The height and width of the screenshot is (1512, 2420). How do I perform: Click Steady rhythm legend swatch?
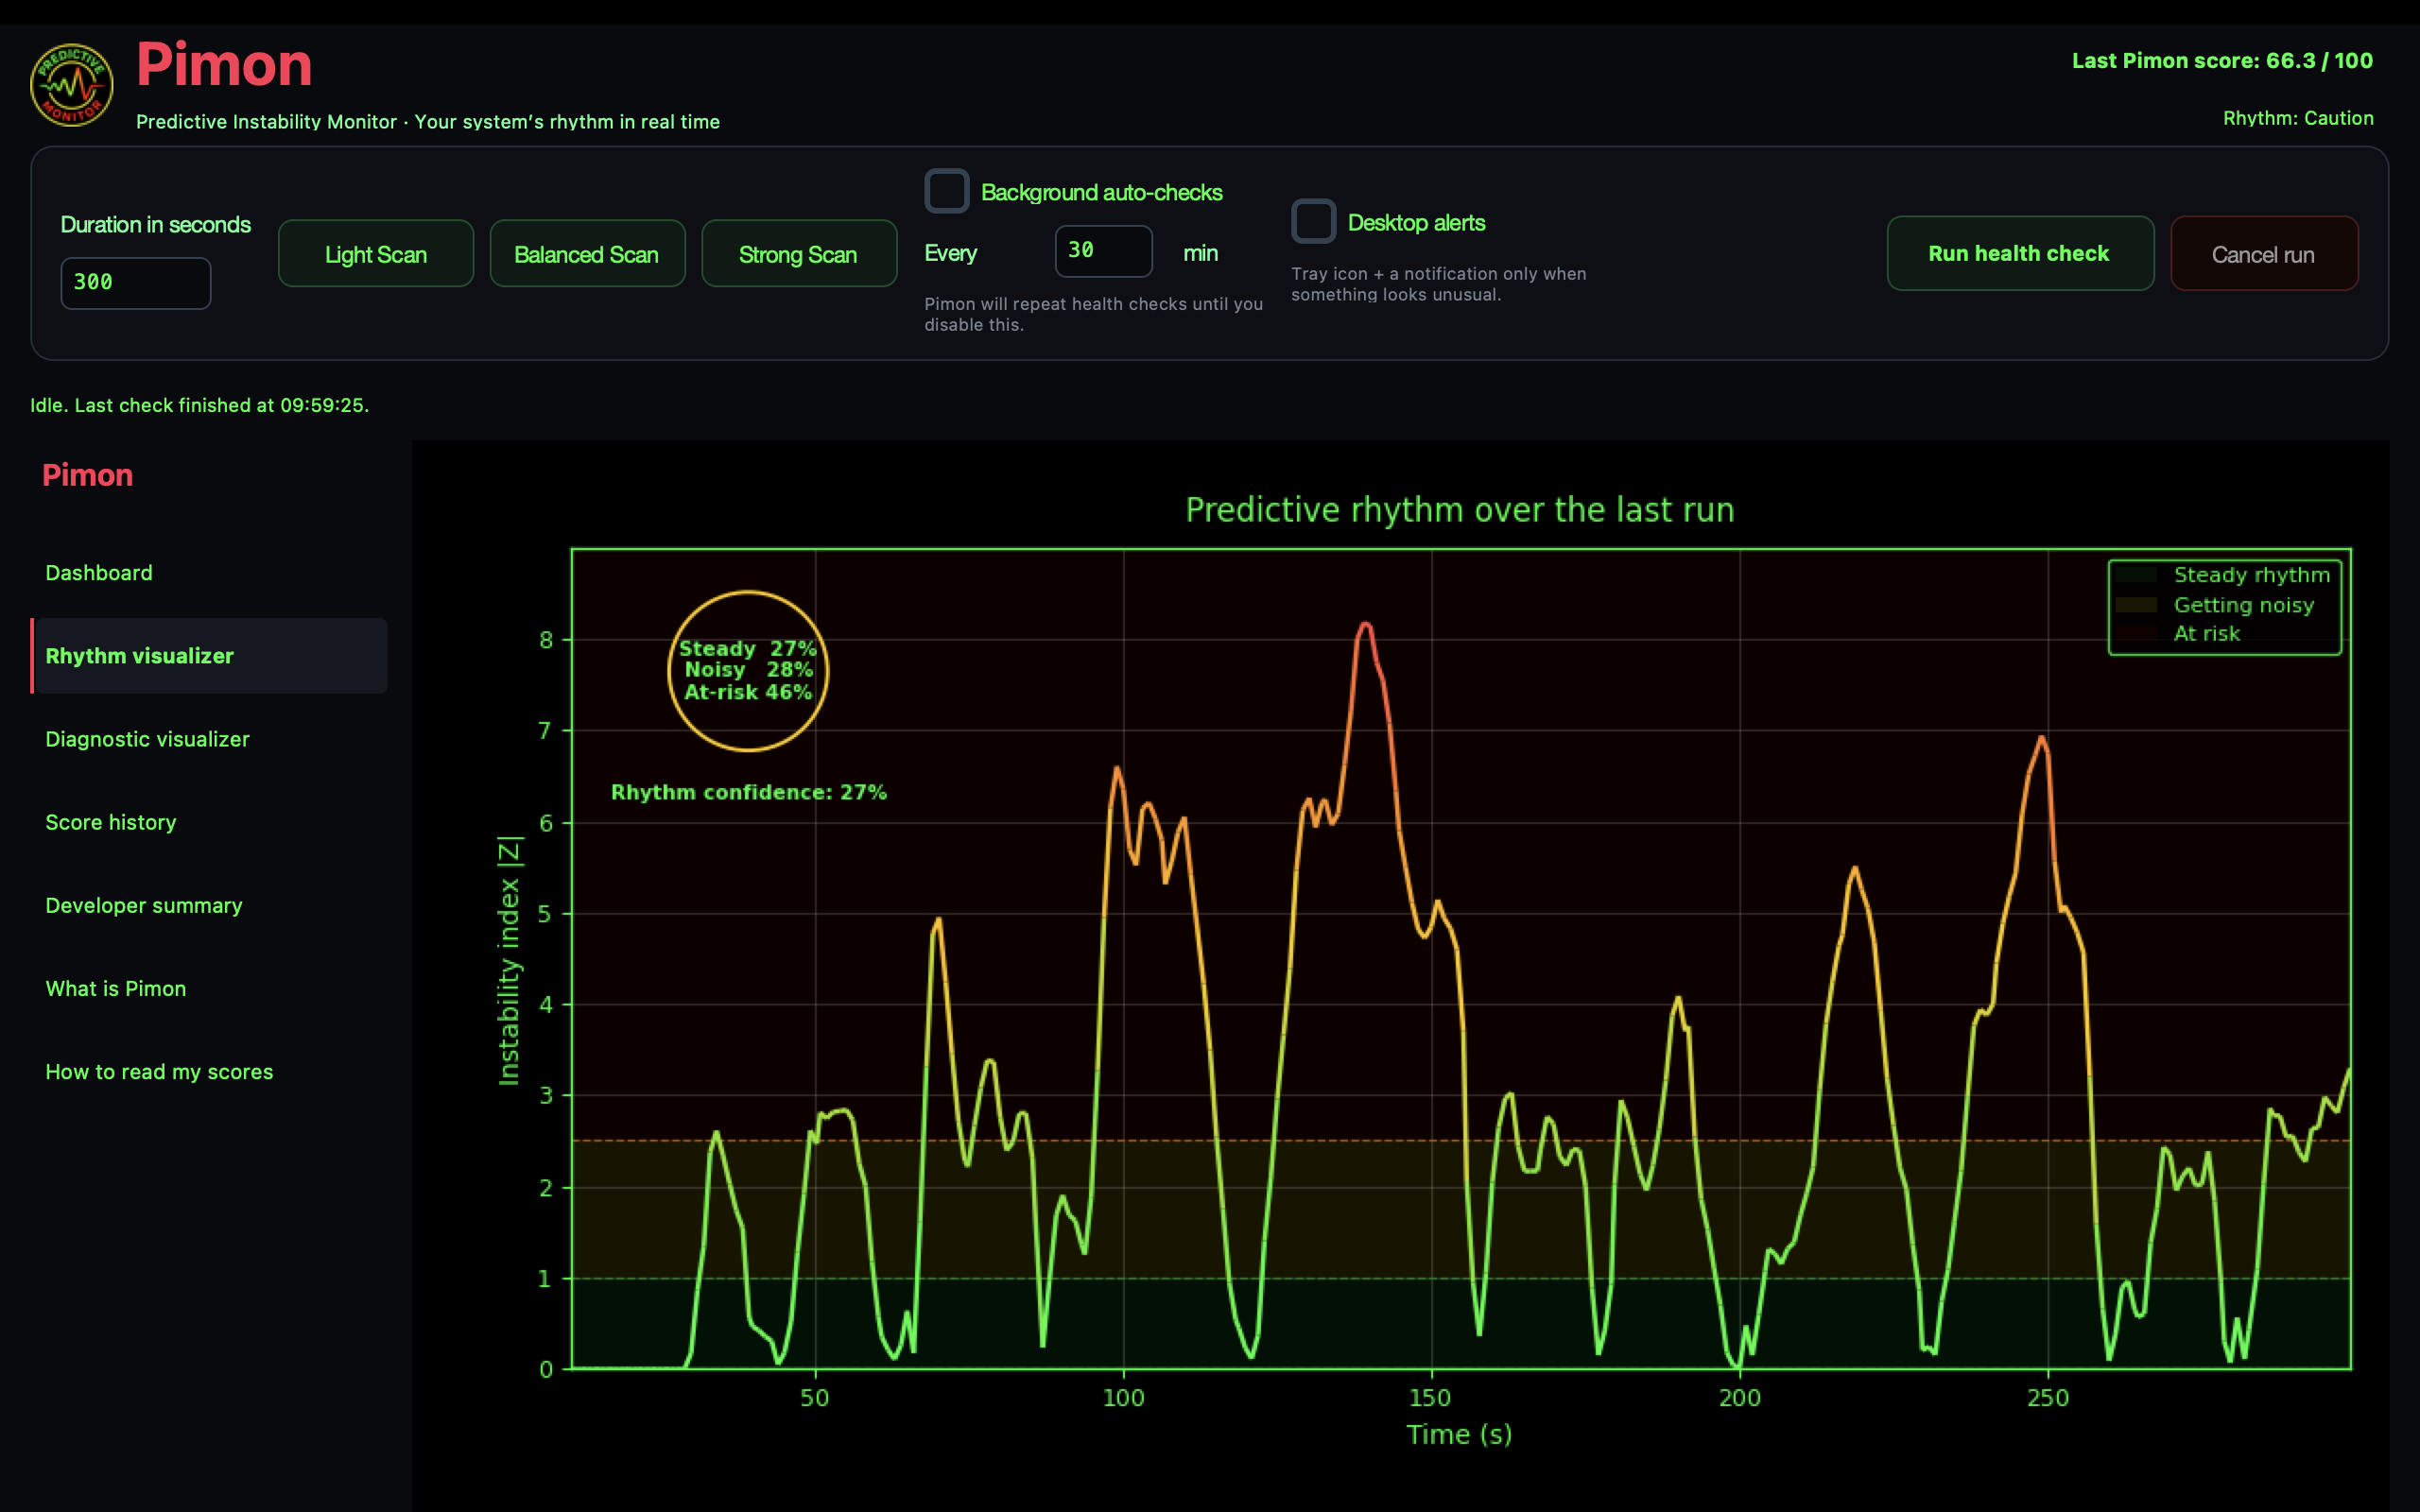2136,575
